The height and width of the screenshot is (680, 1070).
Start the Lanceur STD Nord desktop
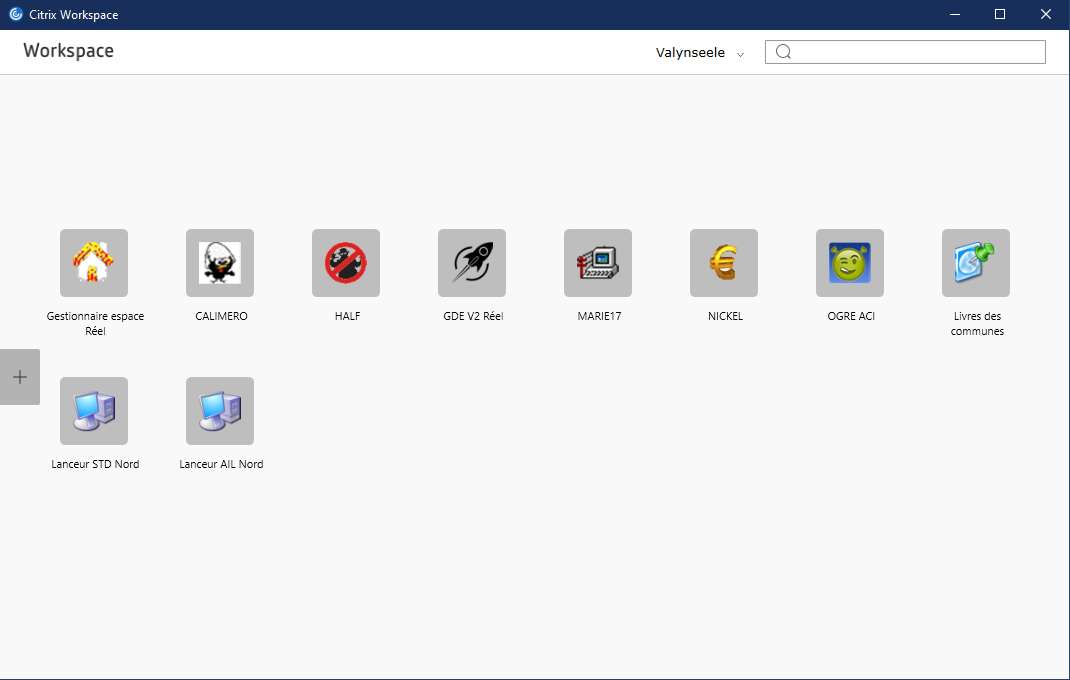point(94,411)
